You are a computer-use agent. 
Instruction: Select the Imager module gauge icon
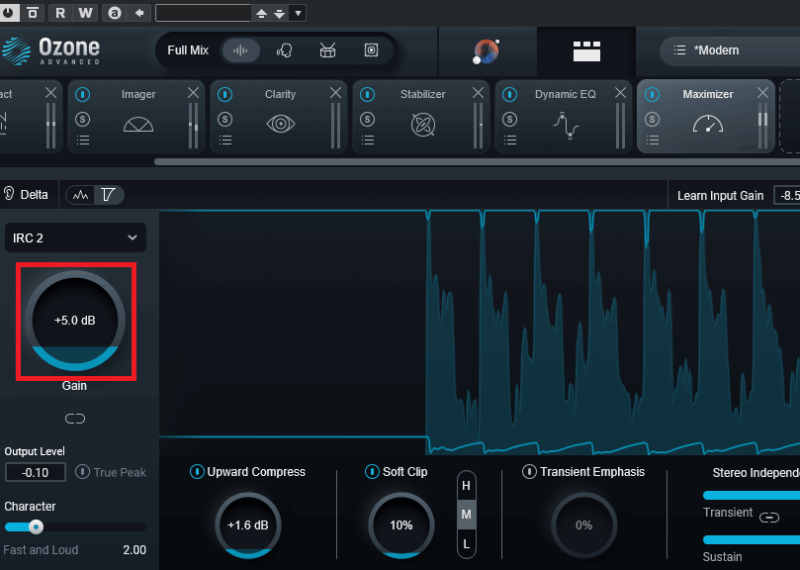pyautogui.click(x=138, y=125)
